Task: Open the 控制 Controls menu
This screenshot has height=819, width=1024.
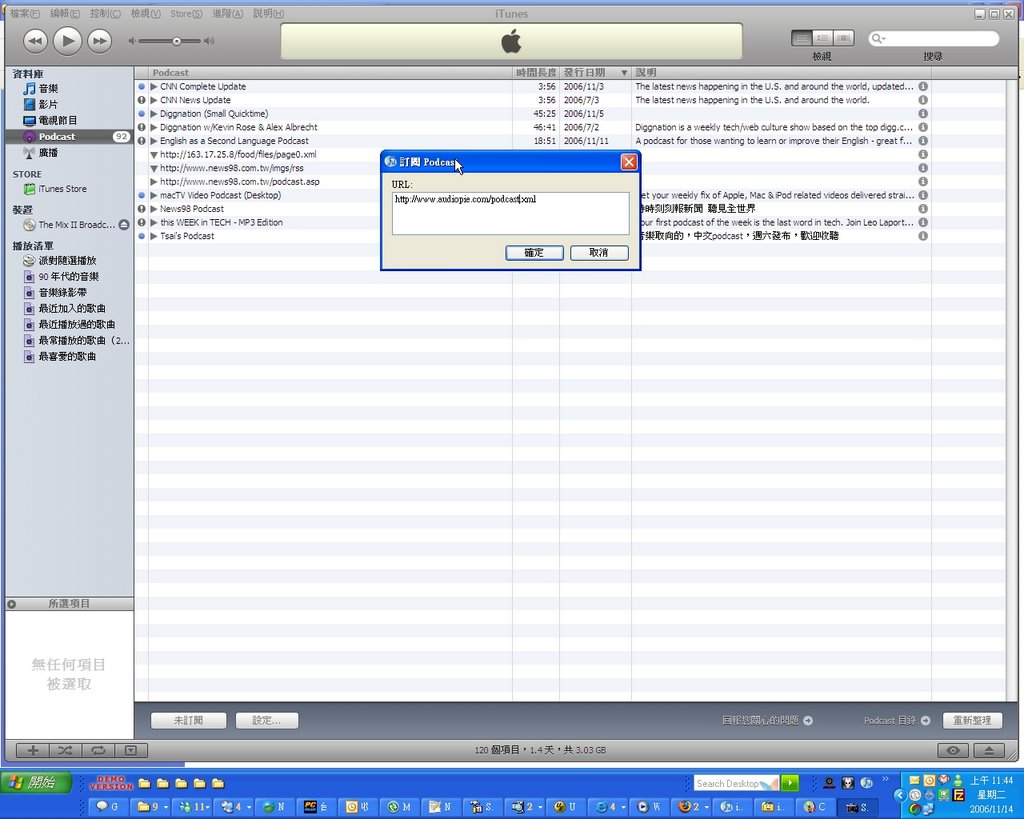Action: click(x=105, y=13)
